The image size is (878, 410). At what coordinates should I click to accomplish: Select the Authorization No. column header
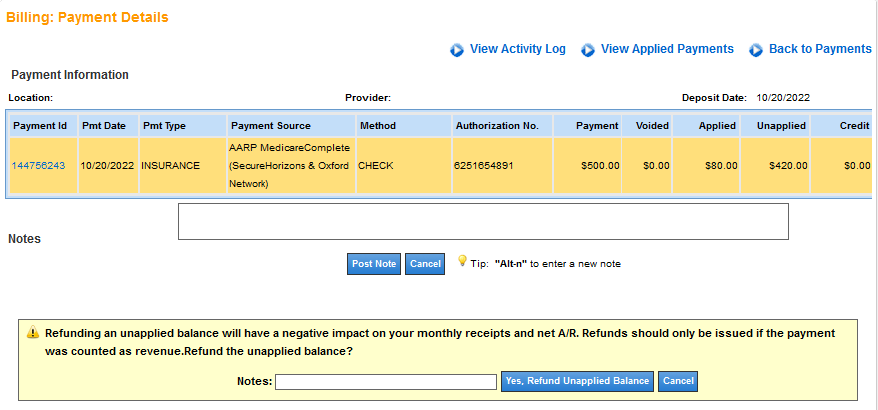[497, 126]
